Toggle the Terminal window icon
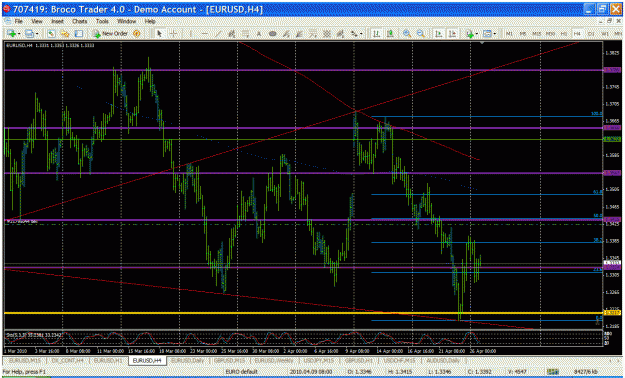The height and width of the screenshot is (378, 625). point(79,34)
